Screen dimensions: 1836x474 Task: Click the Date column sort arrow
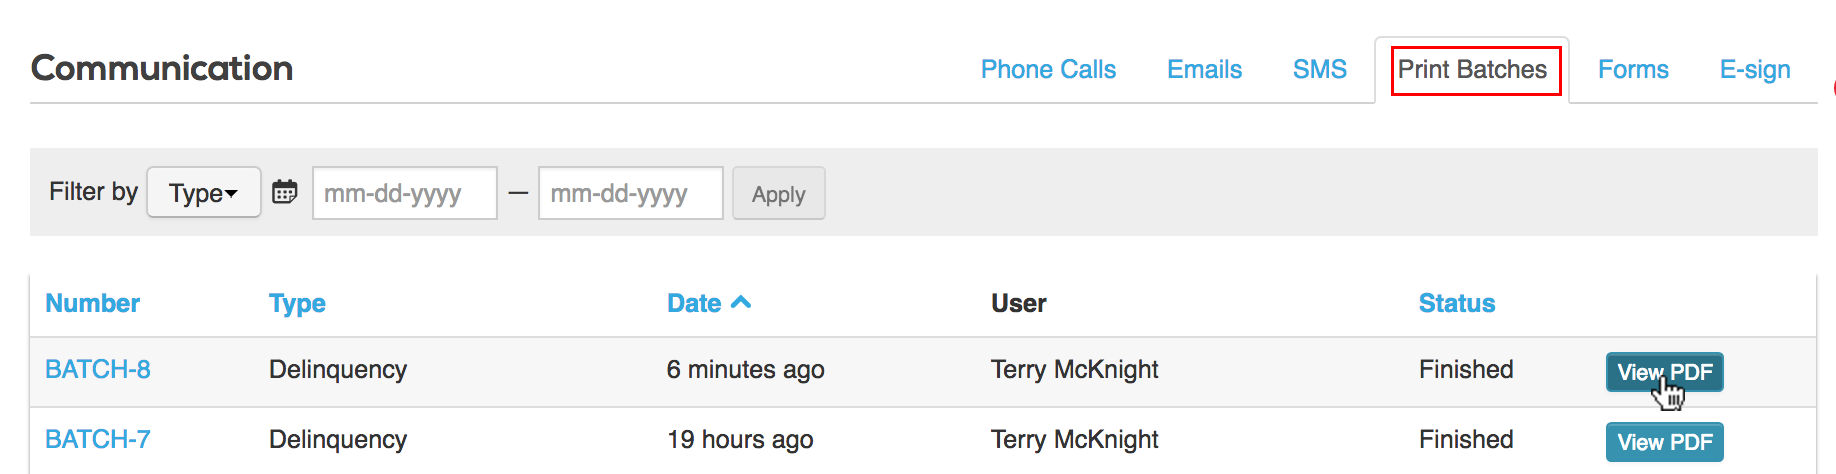click(741, 302)
